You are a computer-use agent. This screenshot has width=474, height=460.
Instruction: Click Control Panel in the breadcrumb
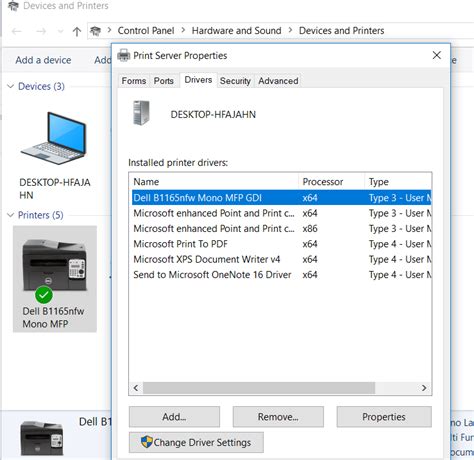coord(146,31)
